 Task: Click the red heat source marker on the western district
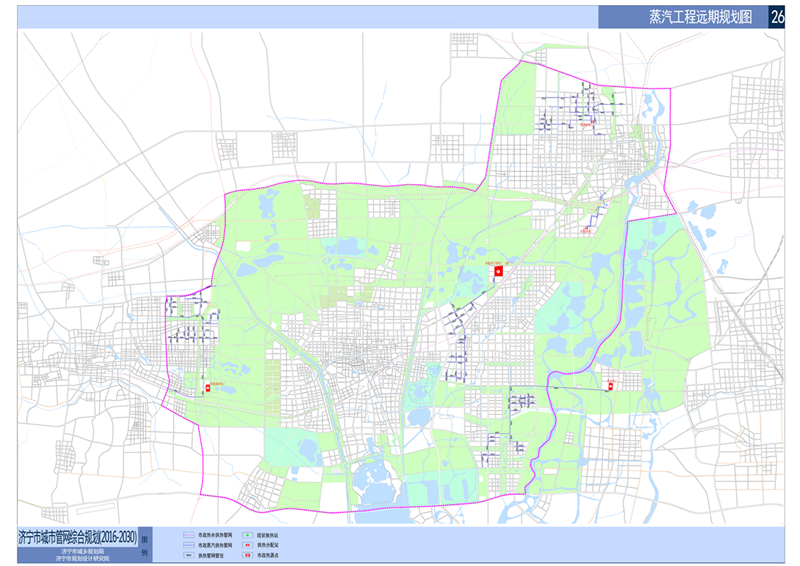208,388
